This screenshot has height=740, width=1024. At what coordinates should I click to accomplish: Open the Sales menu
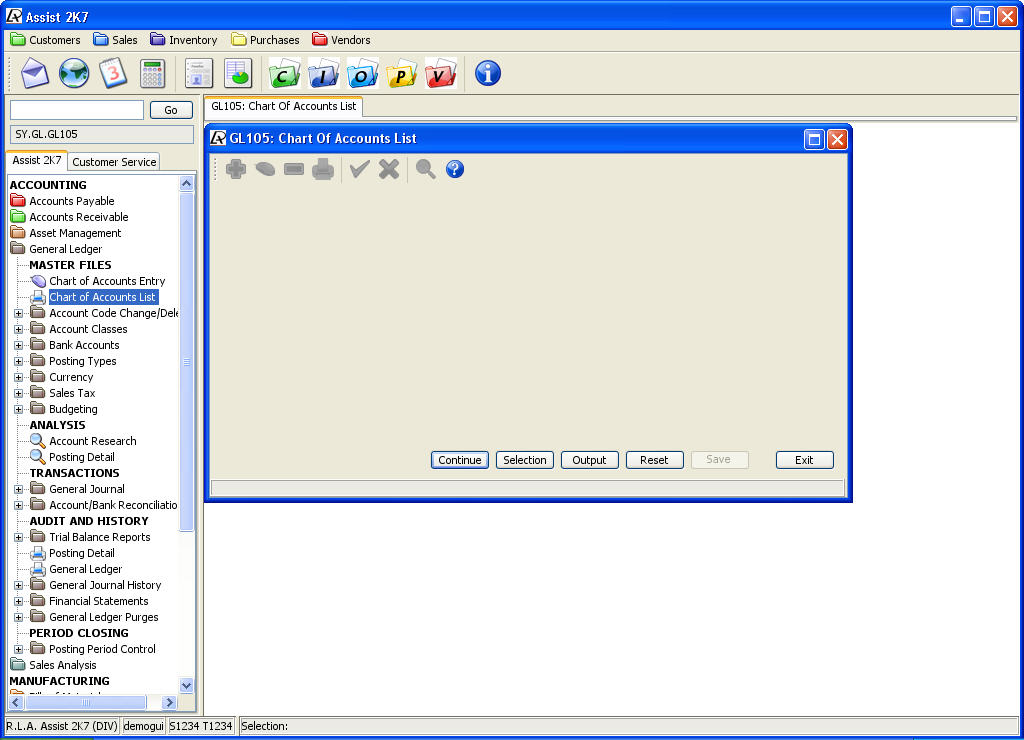coord(115,40)
